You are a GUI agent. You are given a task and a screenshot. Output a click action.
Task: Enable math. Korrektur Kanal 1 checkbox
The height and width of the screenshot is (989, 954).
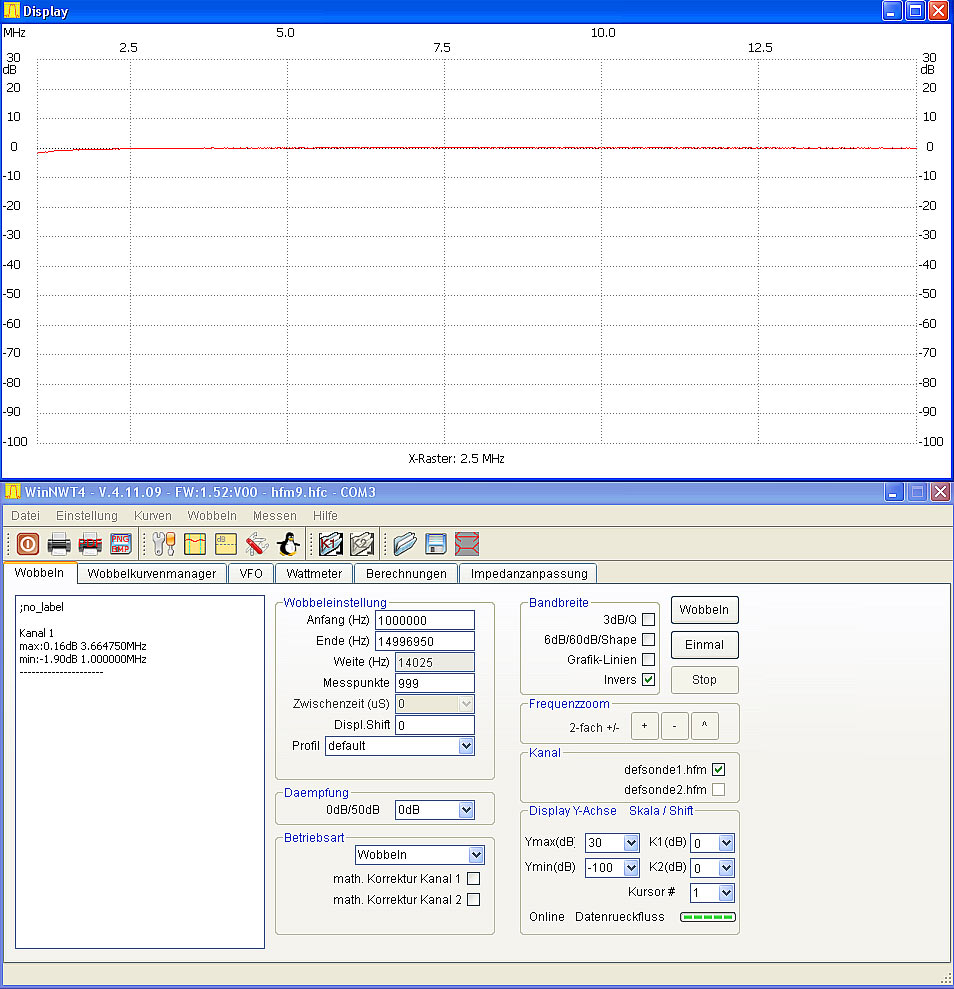tap(474, 879)
